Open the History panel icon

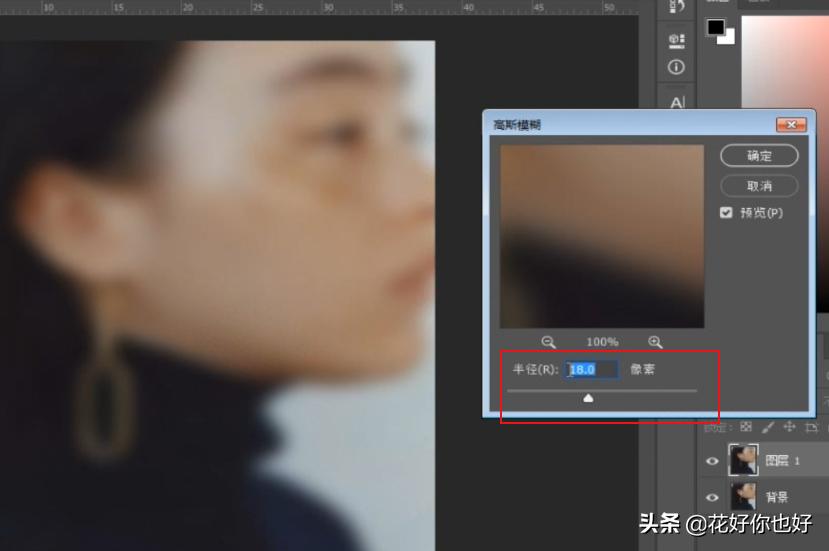[677, 6]
